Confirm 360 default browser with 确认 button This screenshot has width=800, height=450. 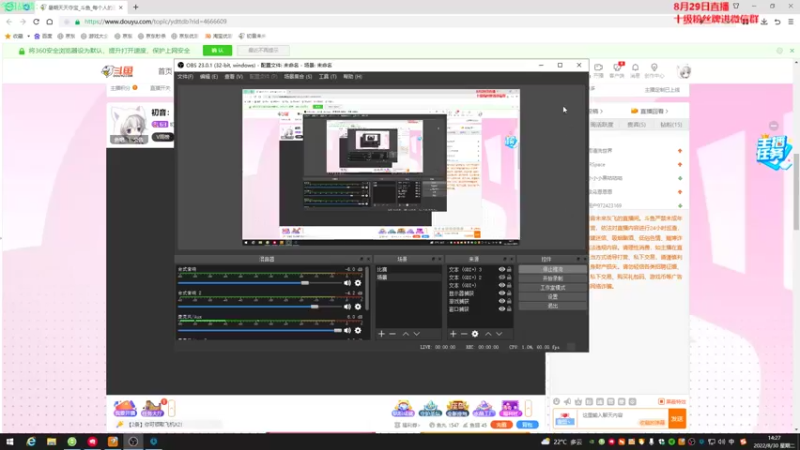click(217, 51)
